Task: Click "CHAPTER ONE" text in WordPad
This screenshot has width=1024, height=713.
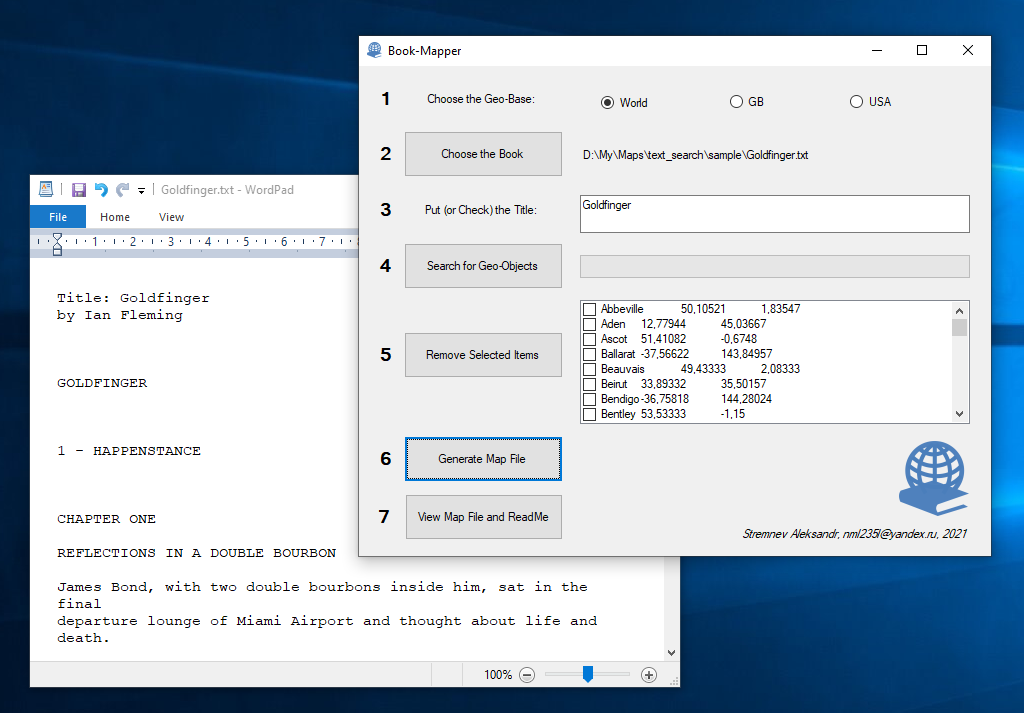Action: pyautogui.click(x=106, y=519)
